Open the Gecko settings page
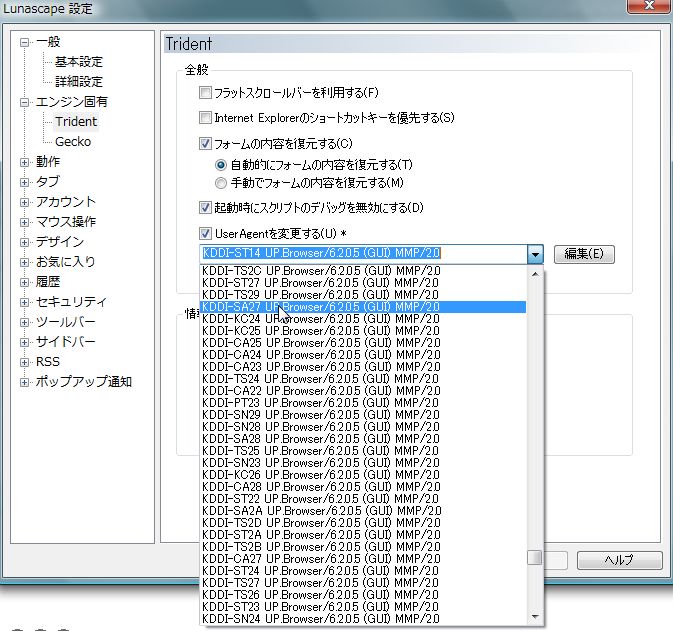This screenshot has width=673, height=631. point(73,142)
